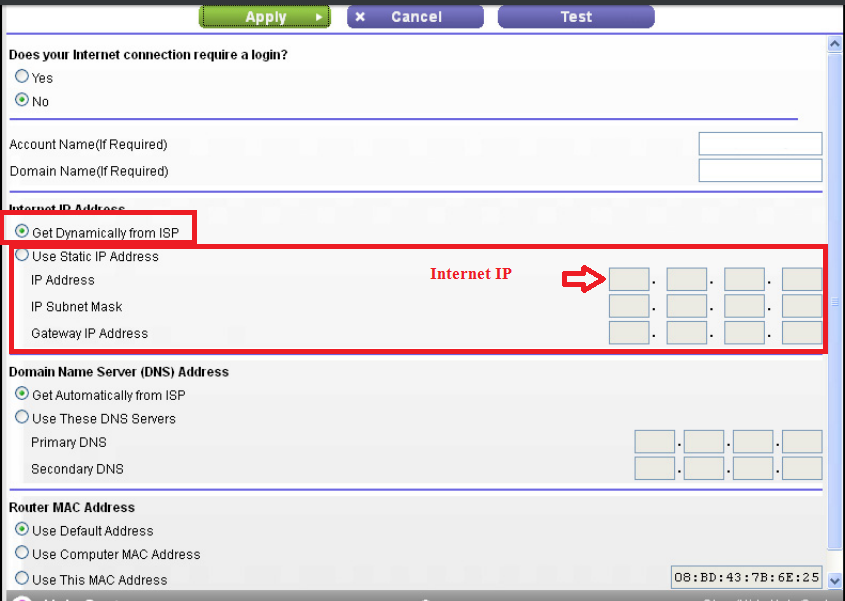Select Get Automatically from ISP for DNS

click(22, 395)
